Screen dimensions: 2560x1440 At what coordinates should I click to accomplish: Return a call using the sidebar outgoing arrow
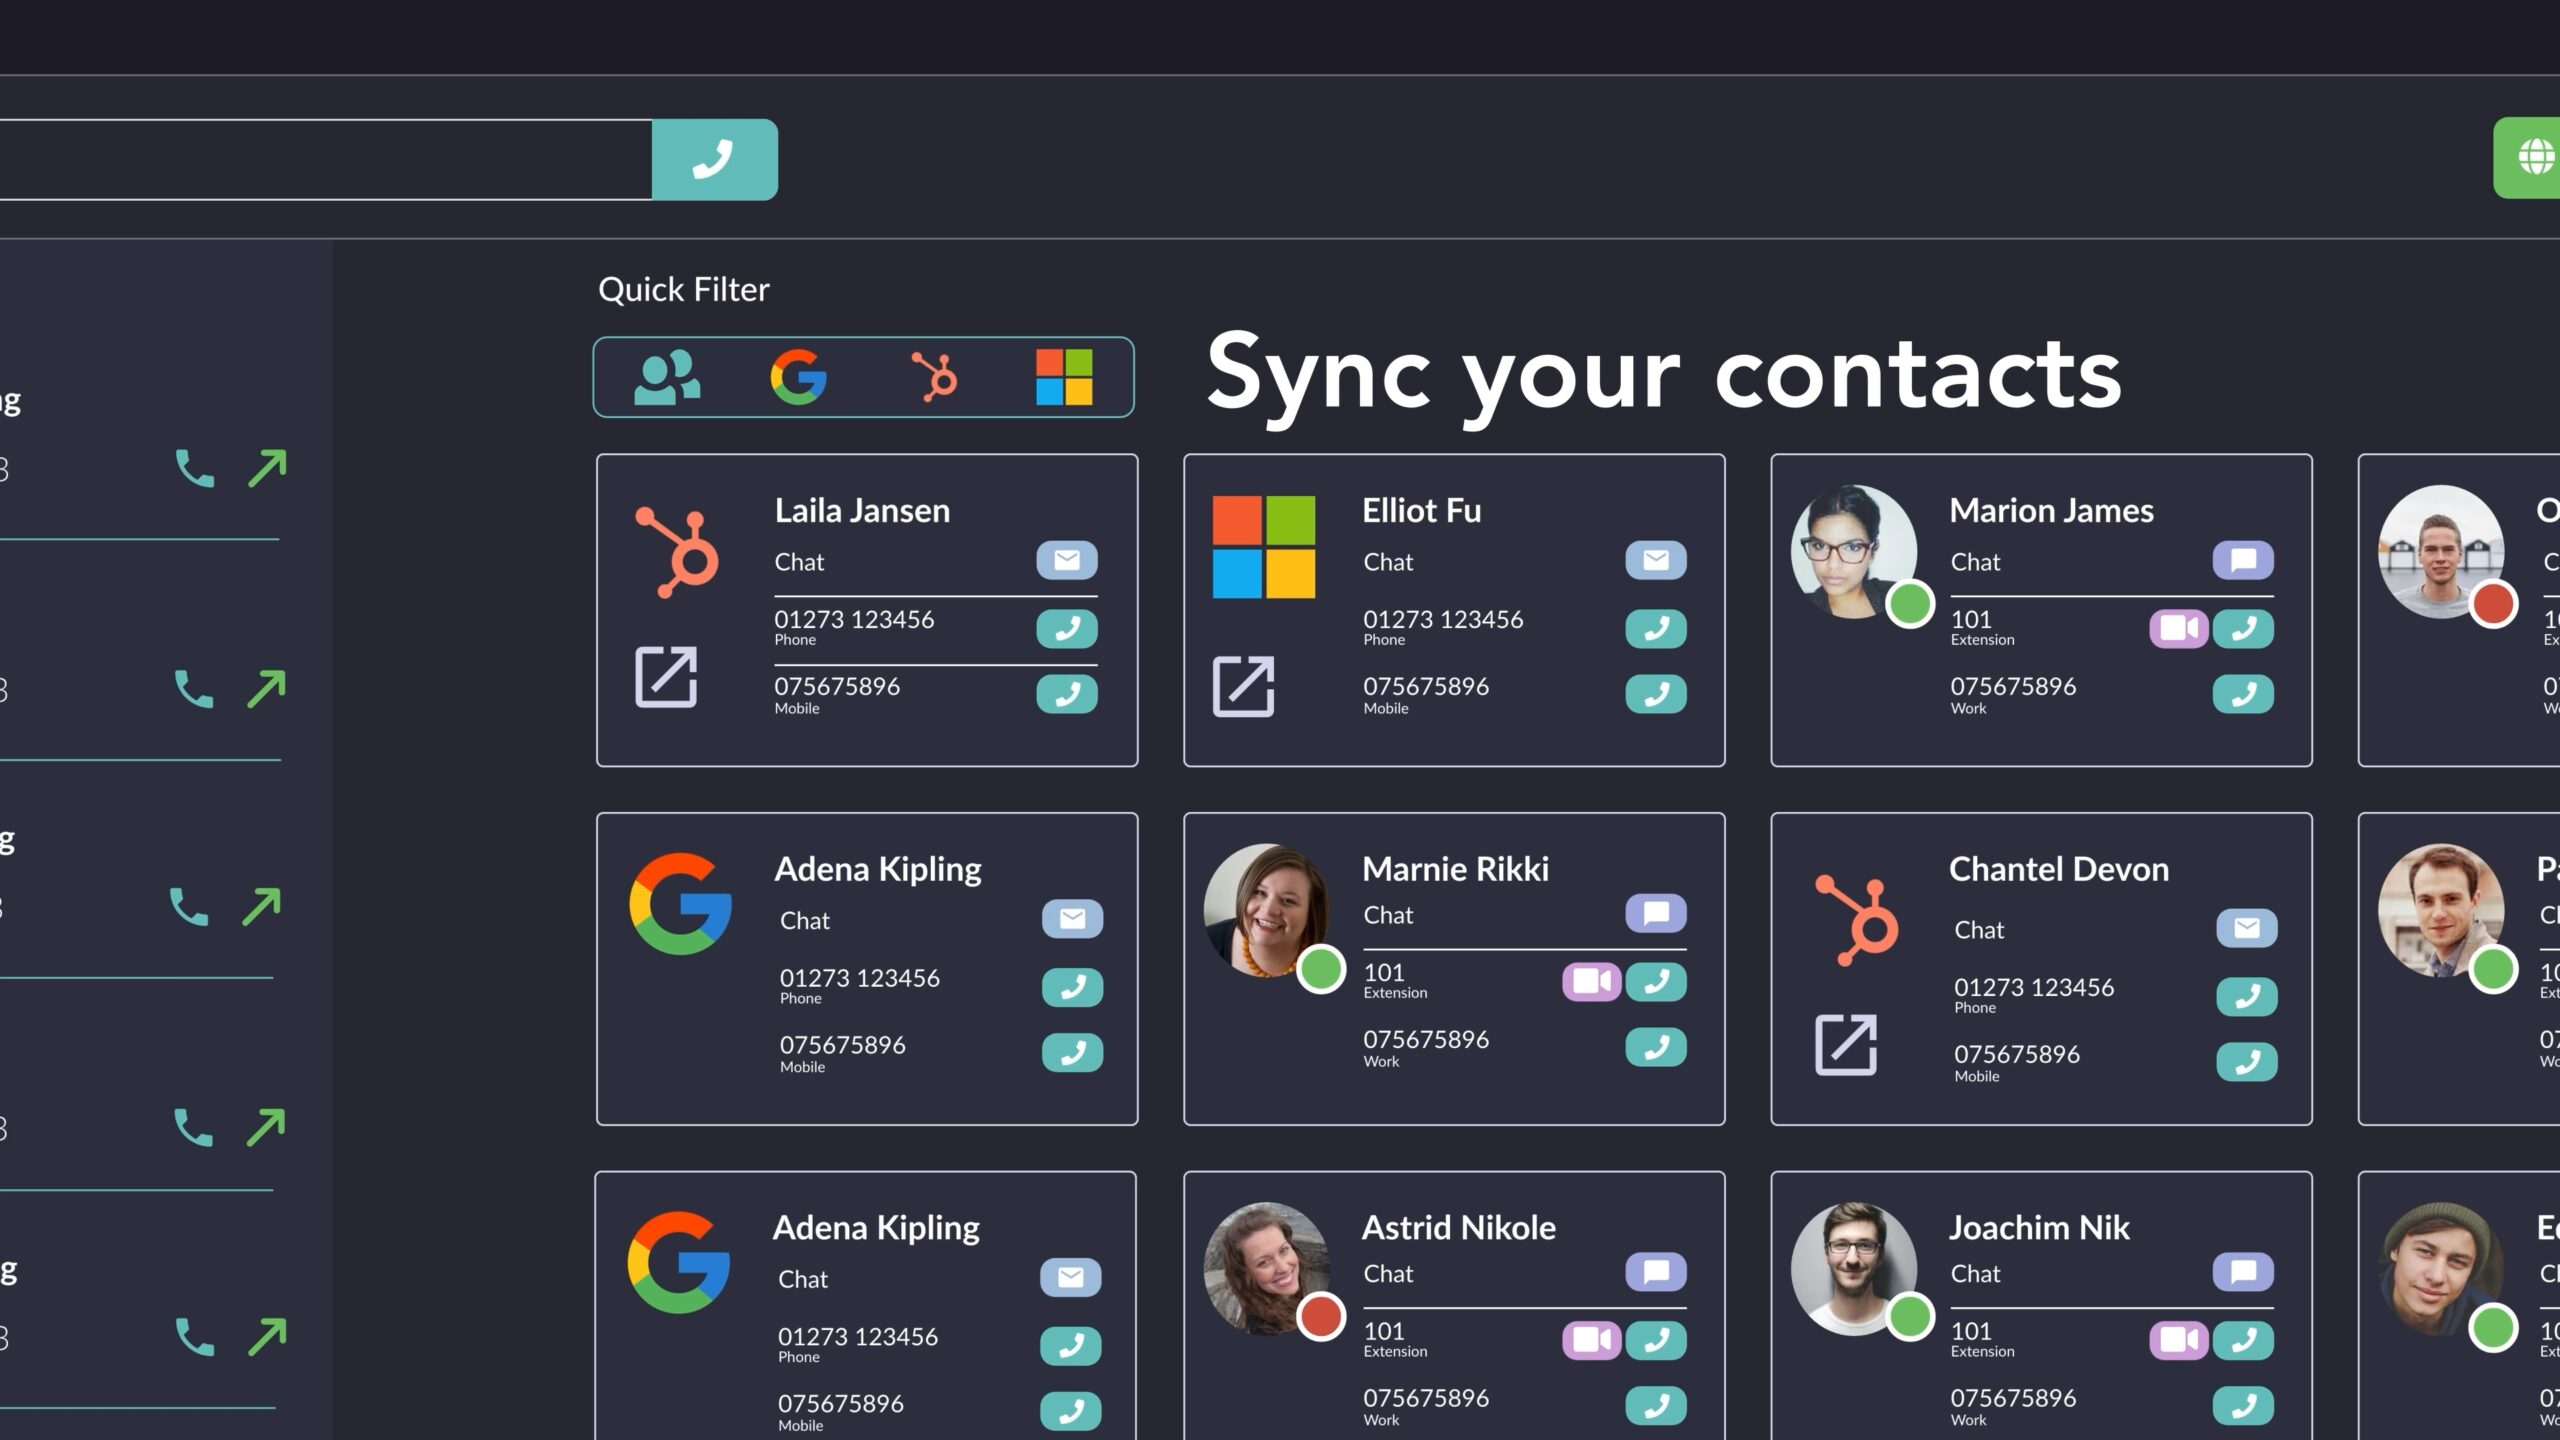(265, 465)
